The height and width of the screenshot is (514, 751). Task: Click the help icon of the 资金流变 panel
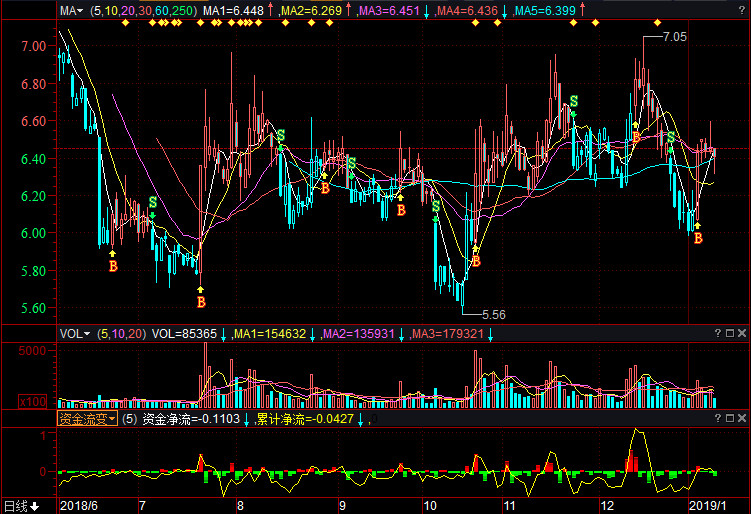717,418
